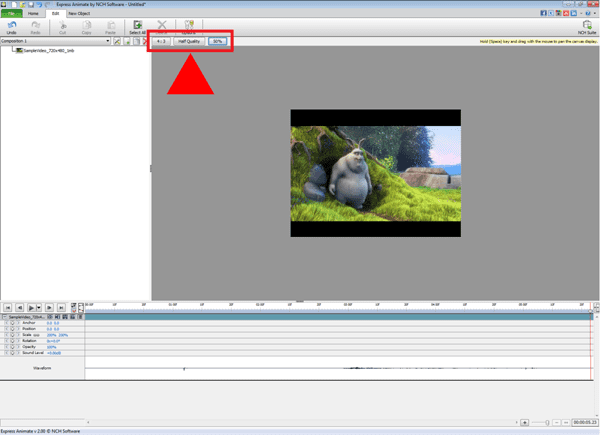Toggle the Anchor keyframe stopwatch

[12, 323]
